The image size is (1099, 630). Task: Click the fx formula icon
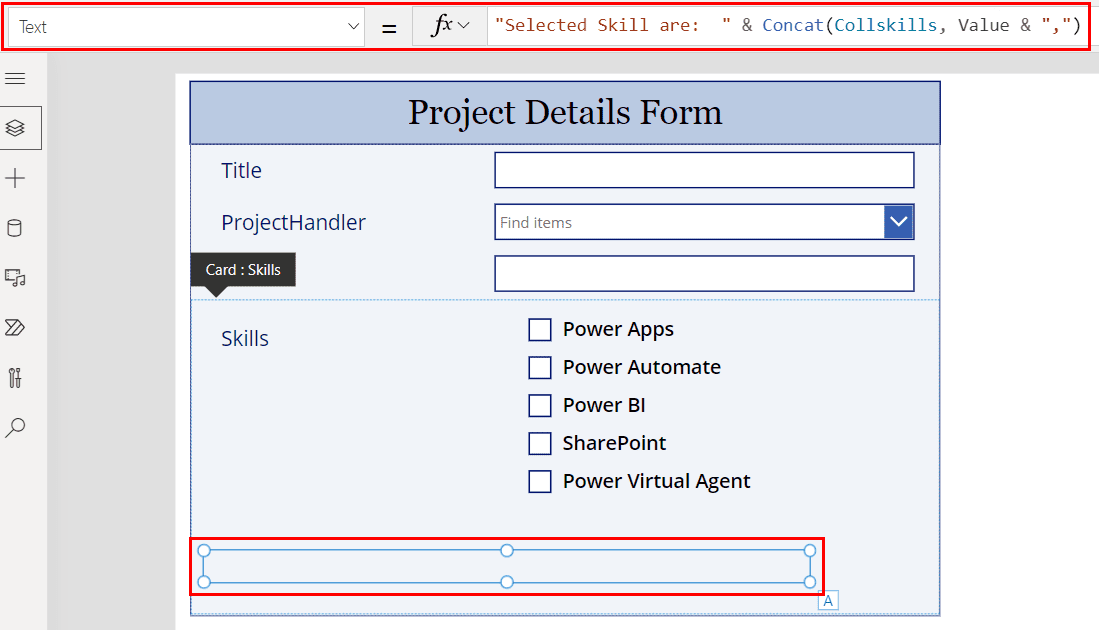coord(443,24)
